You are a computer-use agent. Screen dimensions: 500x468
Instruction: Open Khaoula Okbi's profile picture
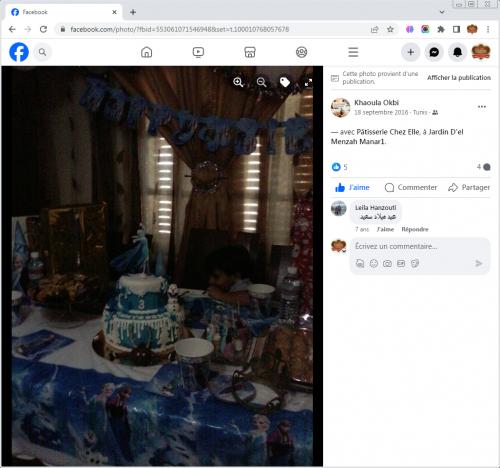pos(340,107)
